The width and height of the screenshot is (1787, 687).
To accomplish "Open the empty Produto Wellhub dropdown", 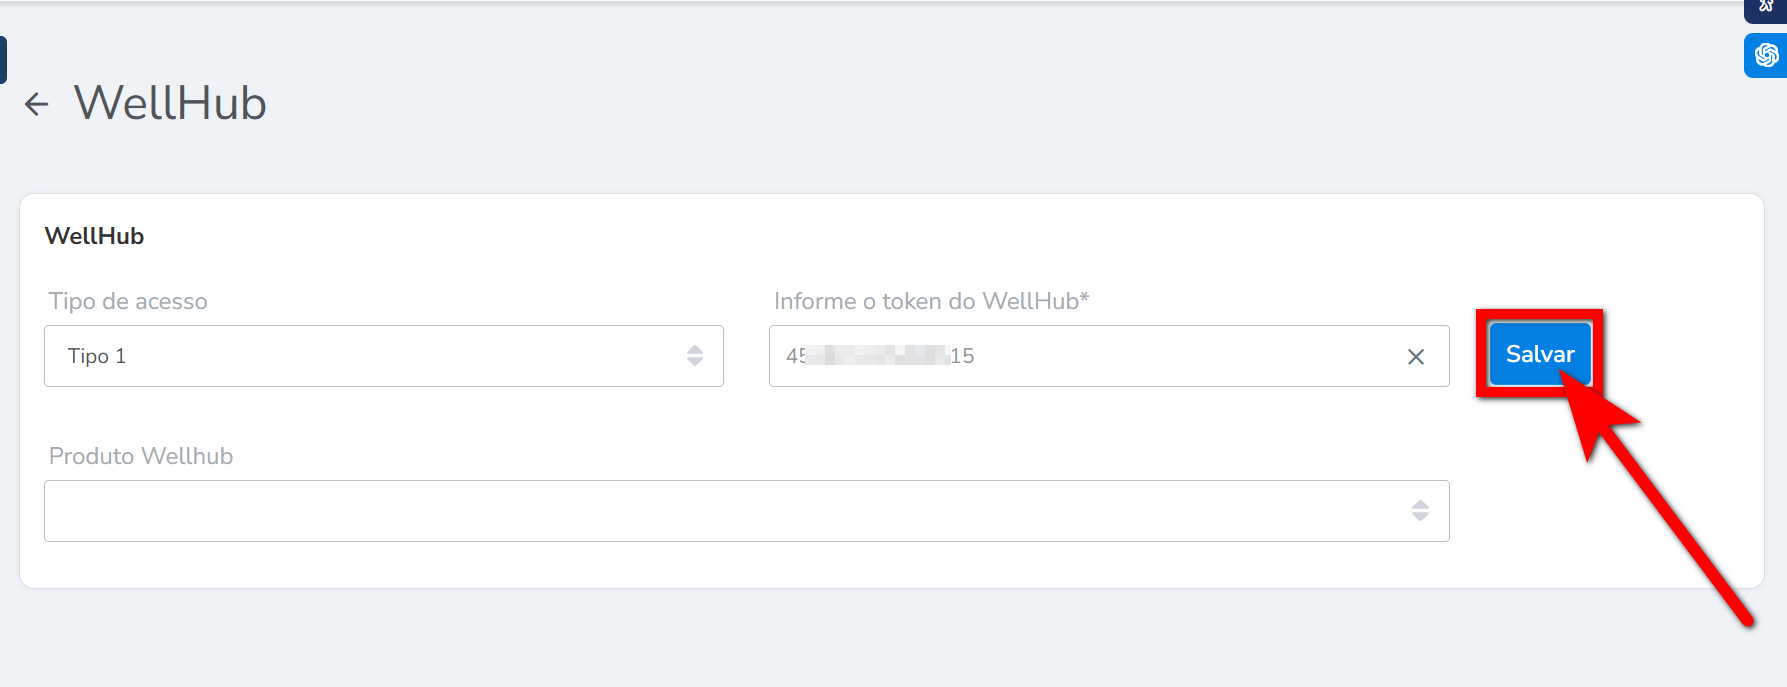I will coord(730,511).
